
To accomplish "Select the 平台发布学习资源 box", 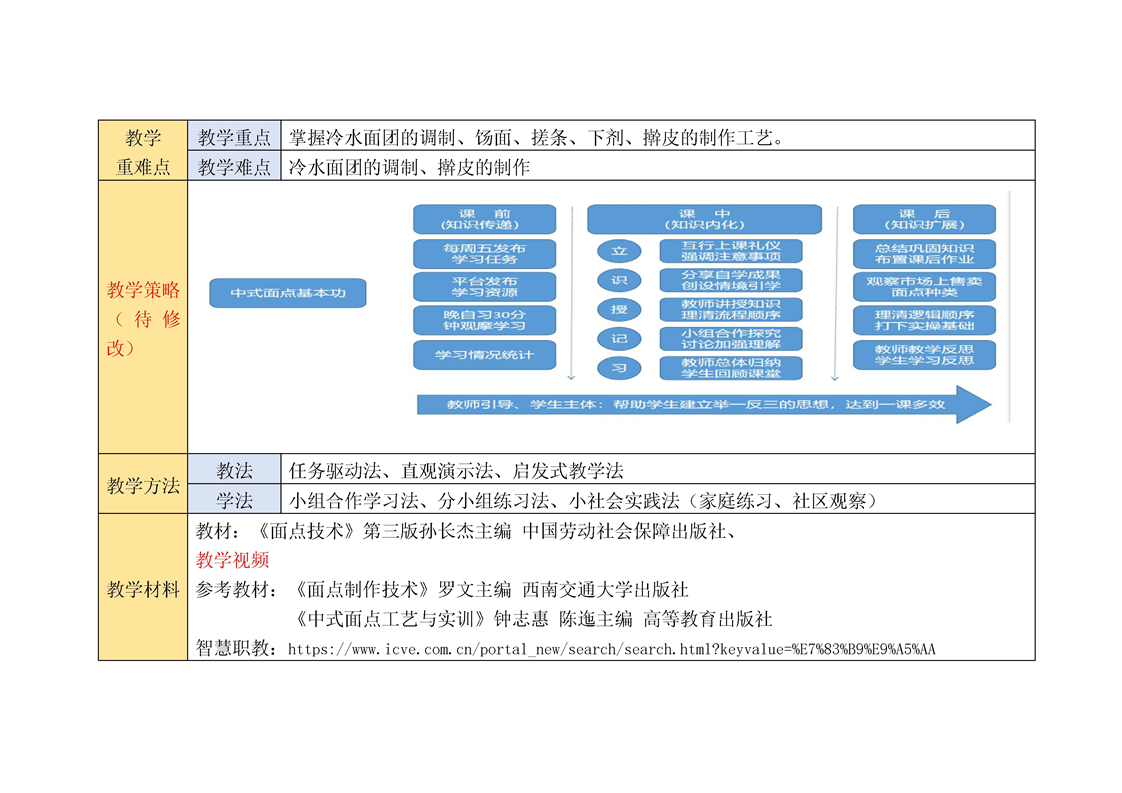I will 484,287.
